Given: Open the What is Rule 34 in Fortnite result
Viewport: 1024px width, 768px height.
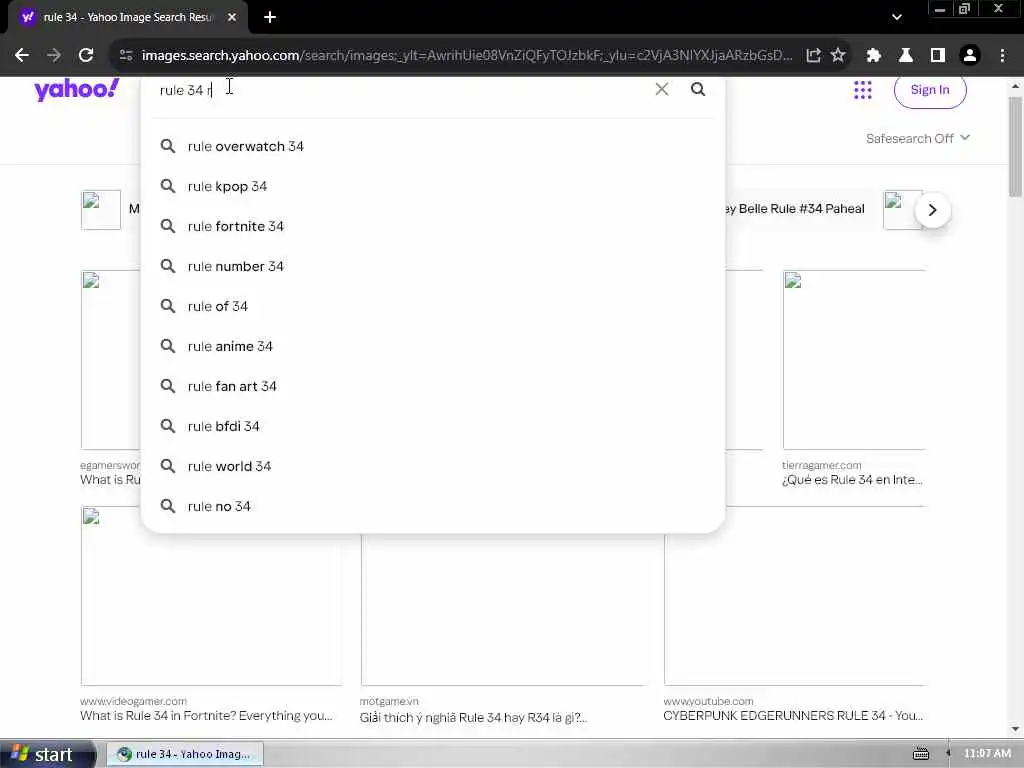Looking at the screenshot, I should point(206,716).
